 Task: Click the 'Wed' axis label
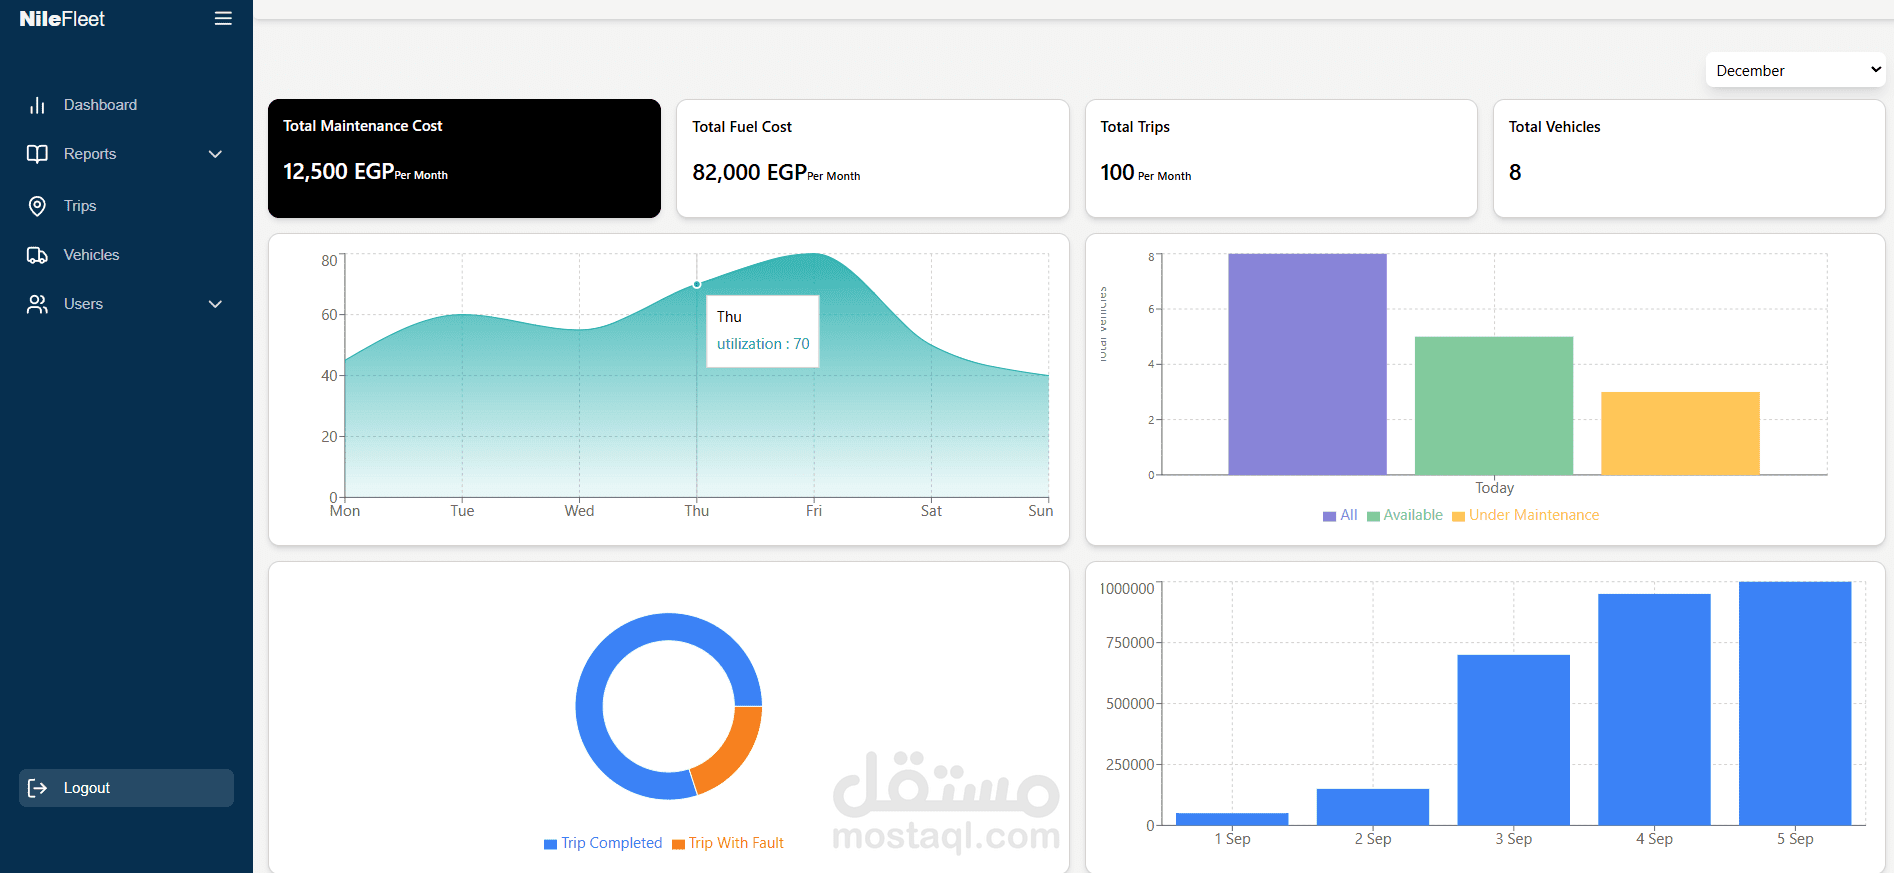tap(579, 511)
